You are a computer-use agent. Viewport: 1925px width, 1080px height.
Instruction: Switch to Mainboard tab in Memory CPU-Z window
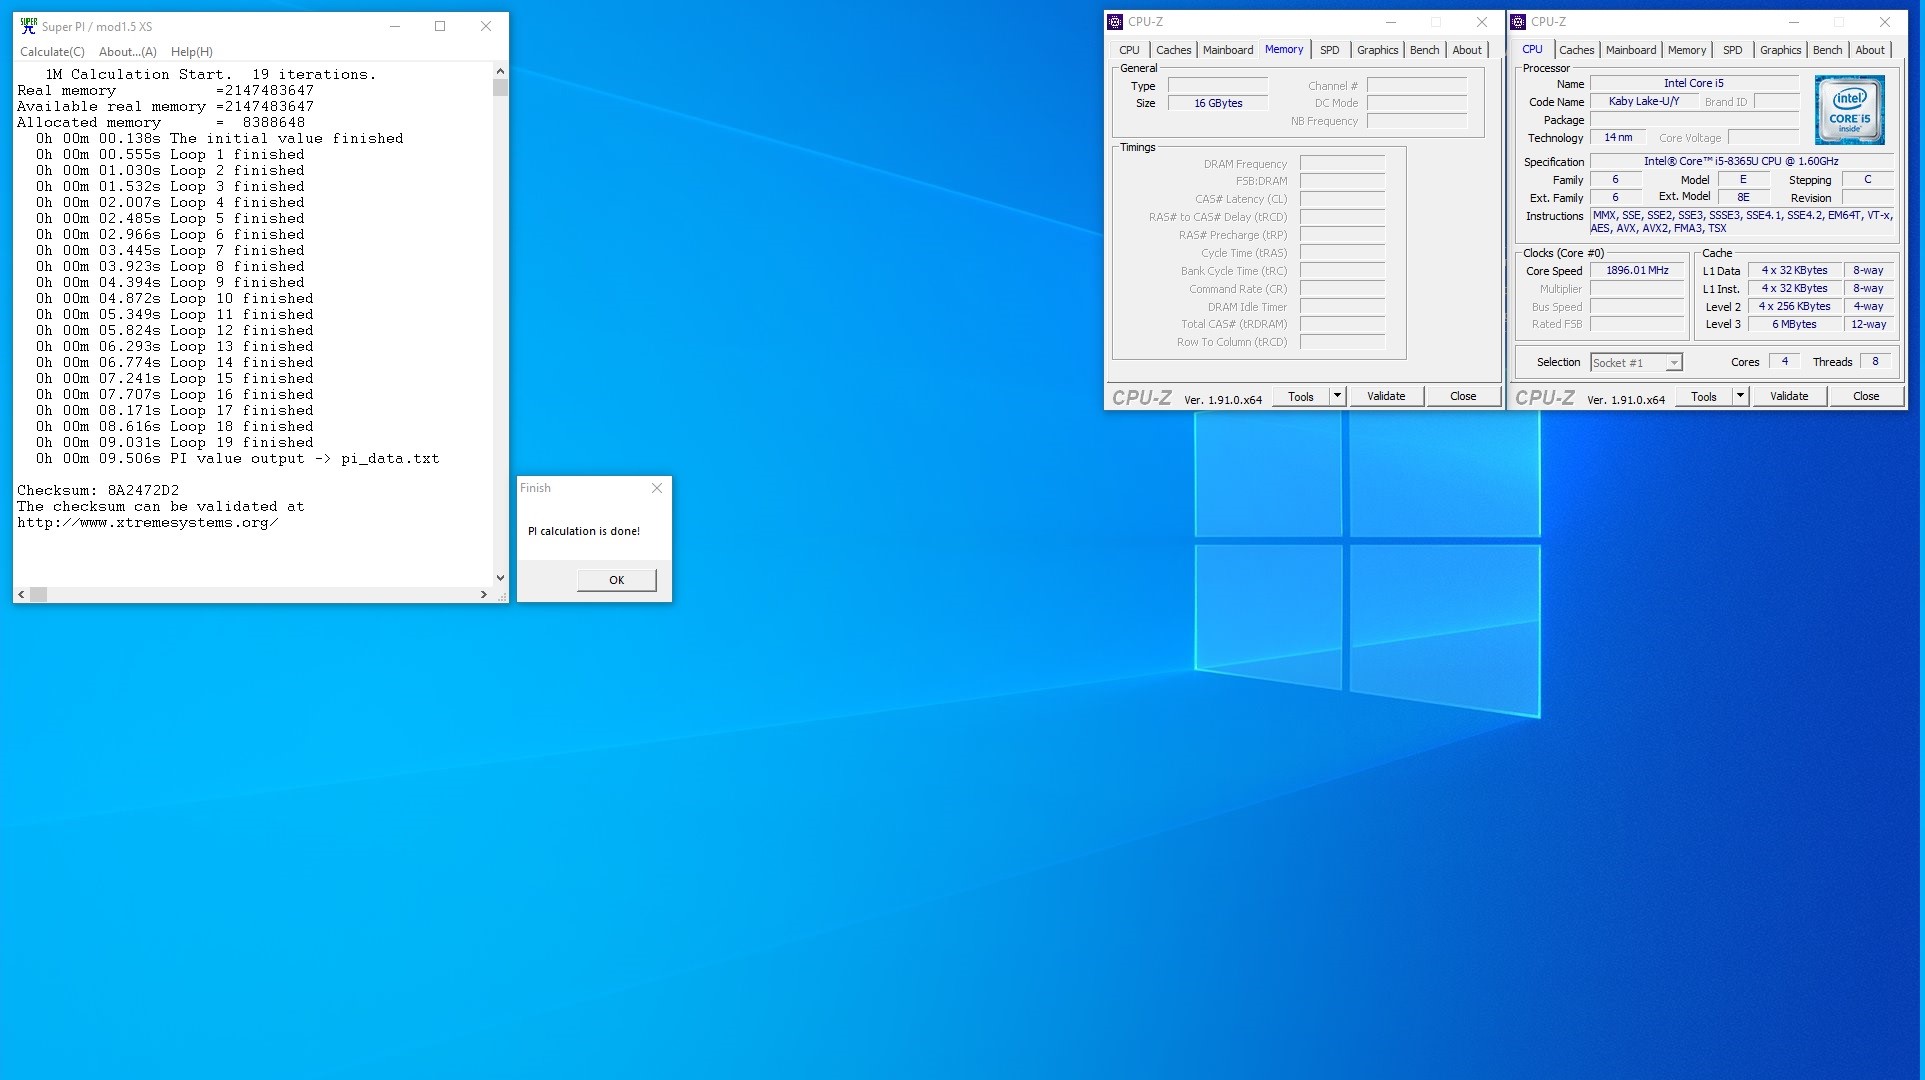1227,50
